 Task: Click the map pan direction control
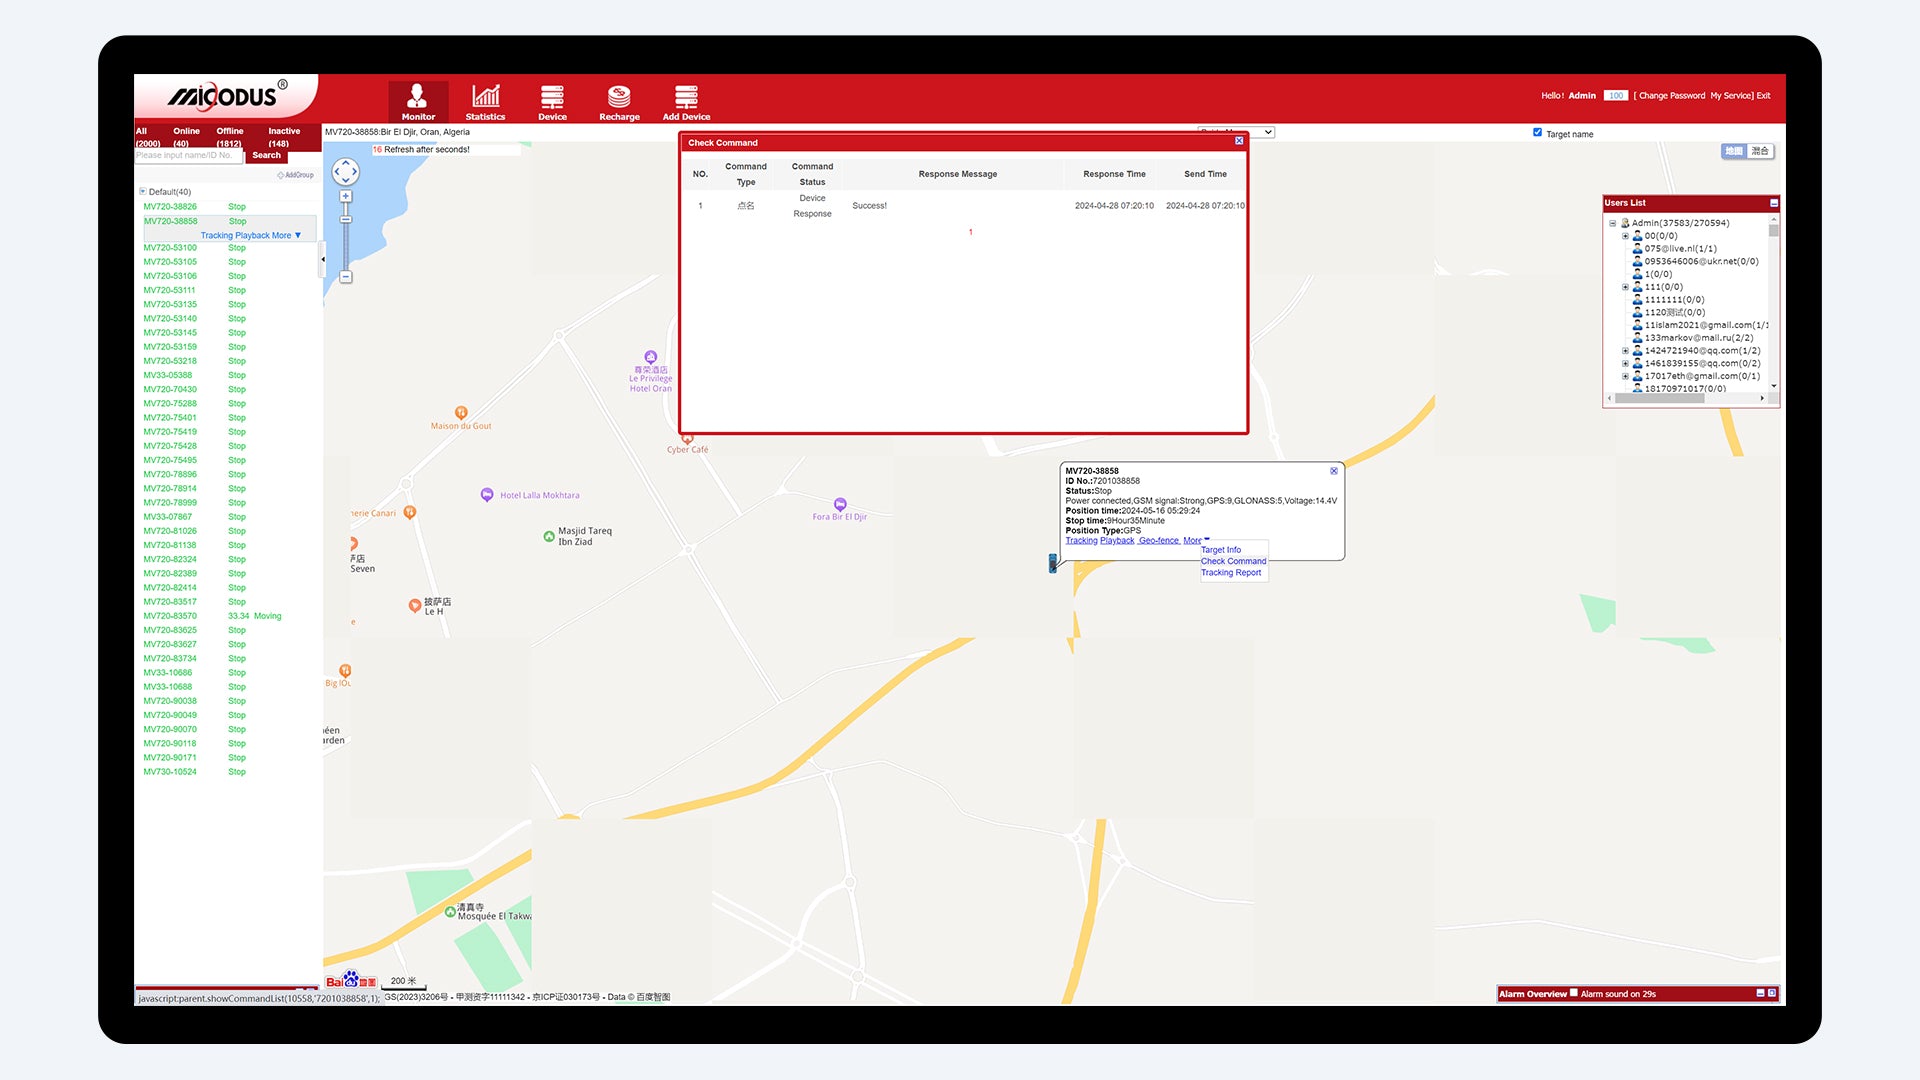pyautogui.click(x=346, y=172)
